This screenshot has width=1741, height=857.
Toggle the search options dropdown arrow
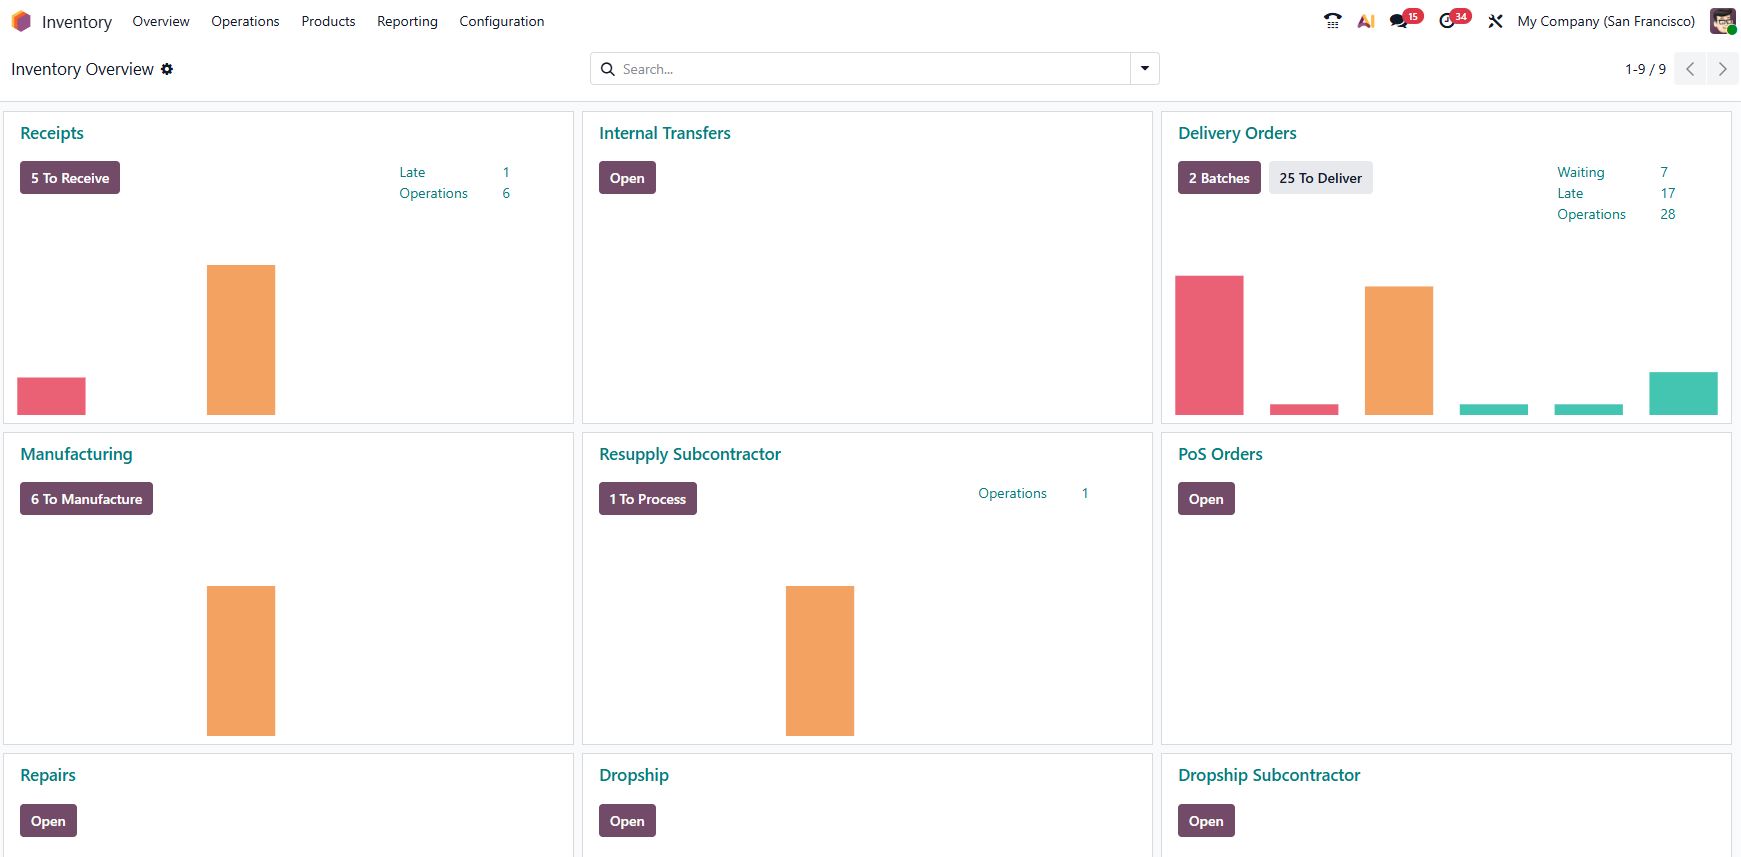click(1145, 69)
